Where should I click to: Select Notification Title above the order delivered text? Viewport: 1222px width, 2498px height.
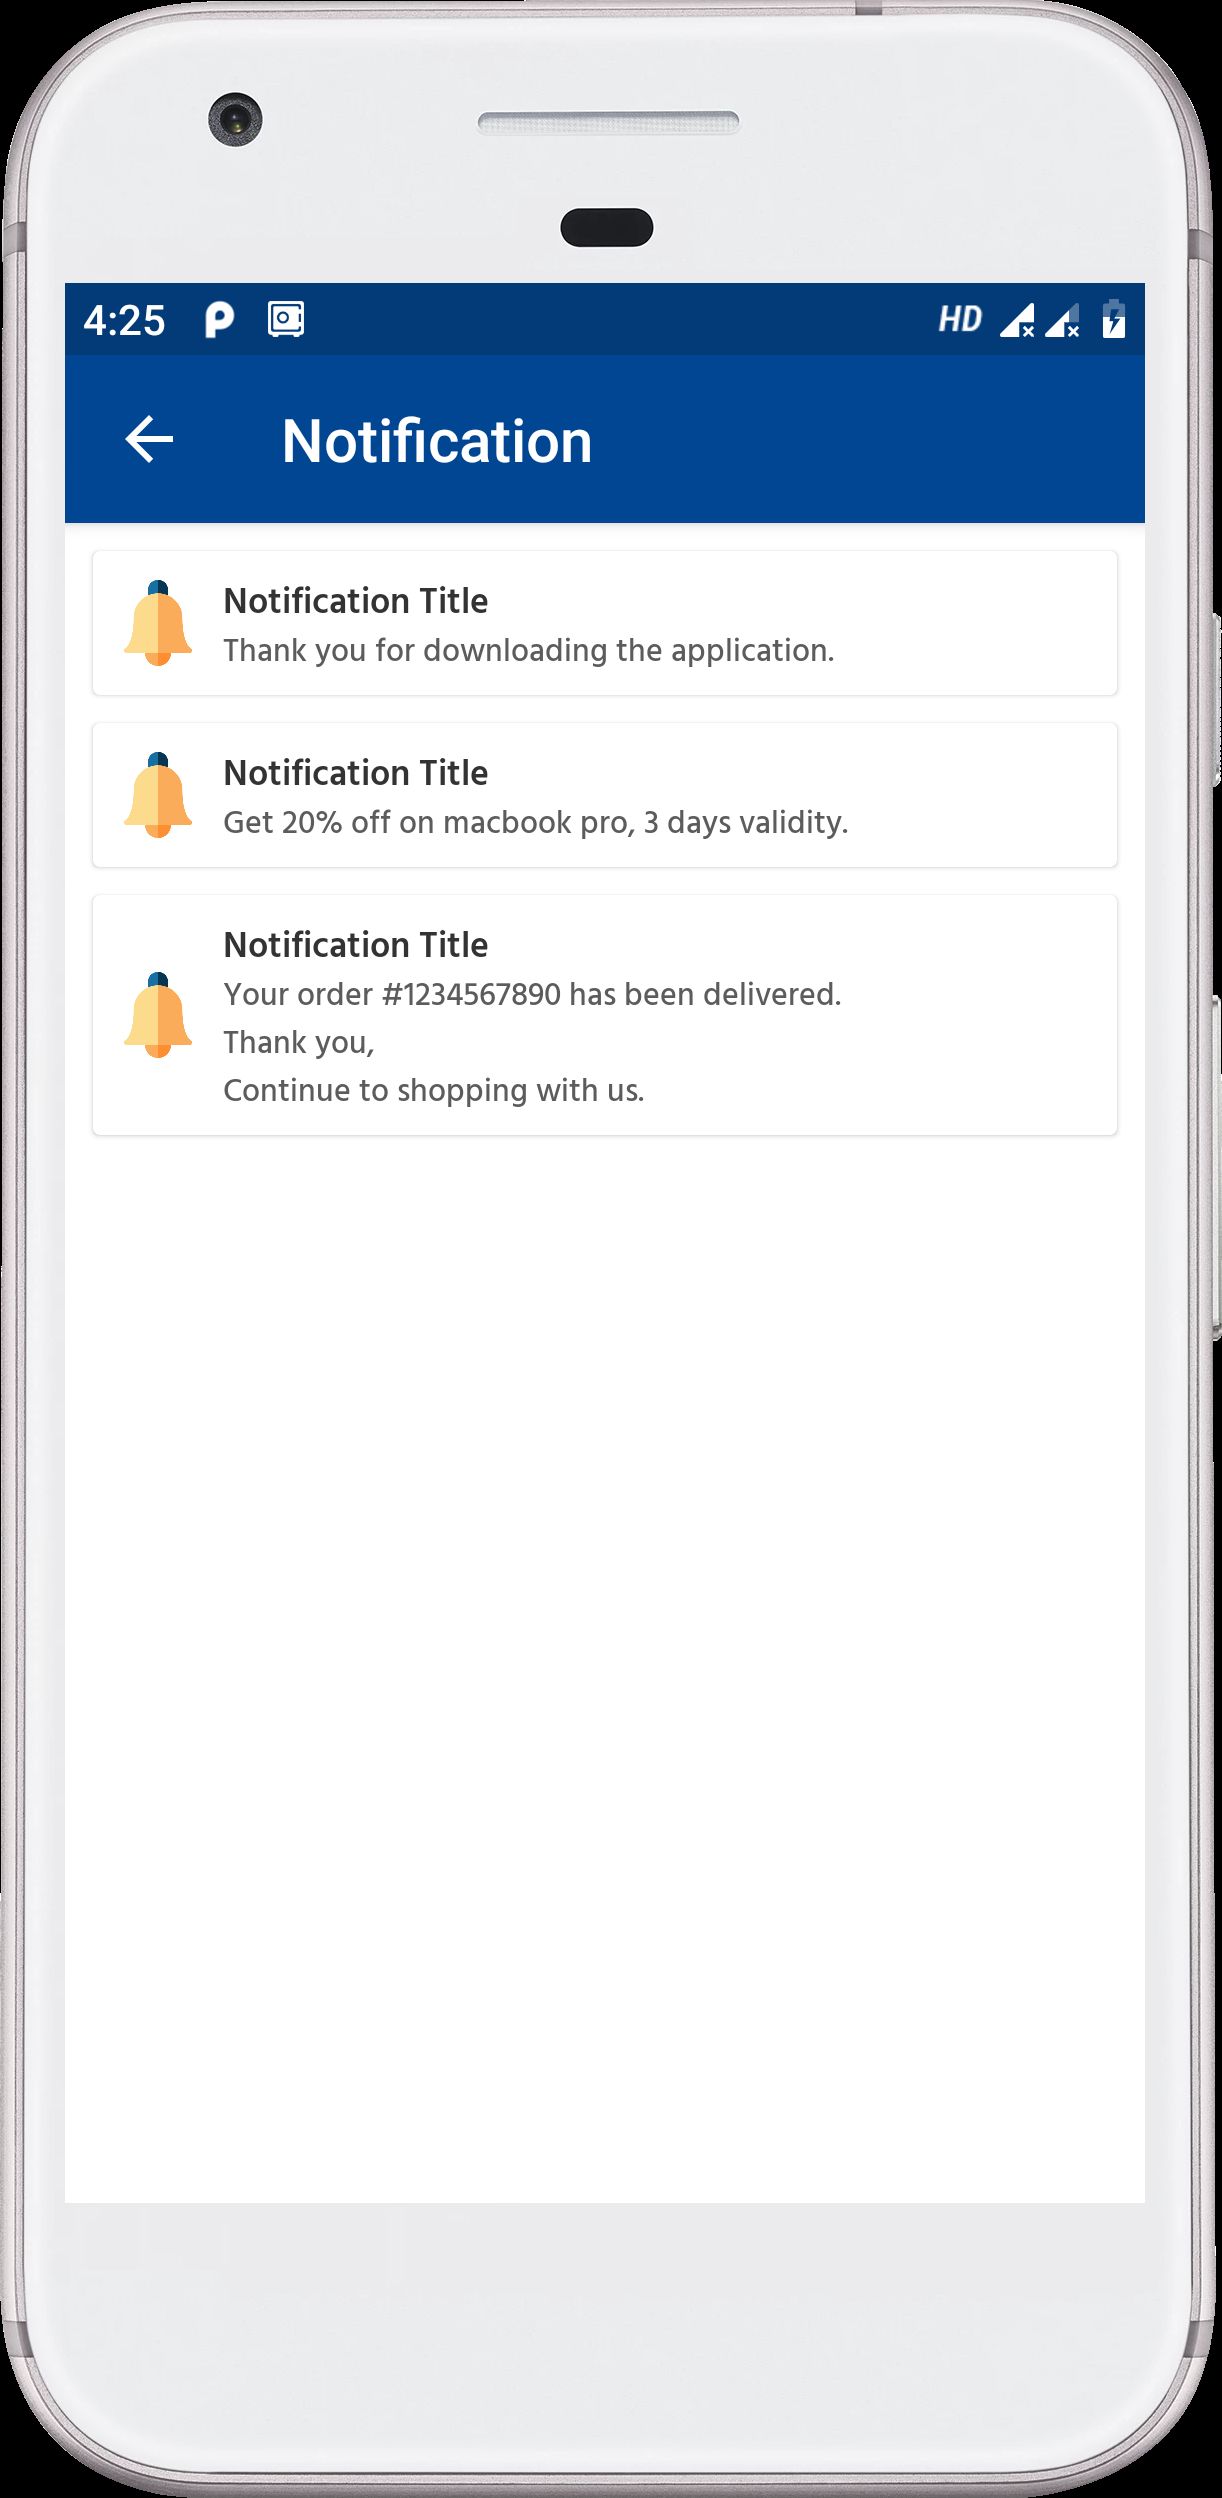pos(356,945)
